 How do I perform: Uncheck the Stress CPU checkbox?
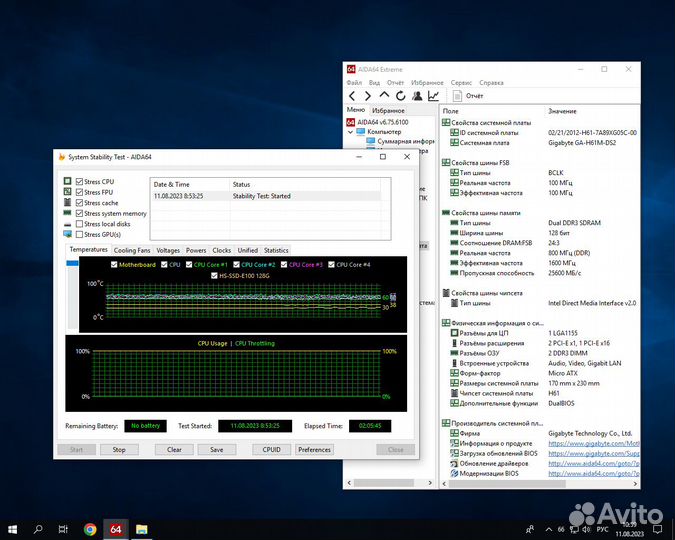tap(79, 181)
